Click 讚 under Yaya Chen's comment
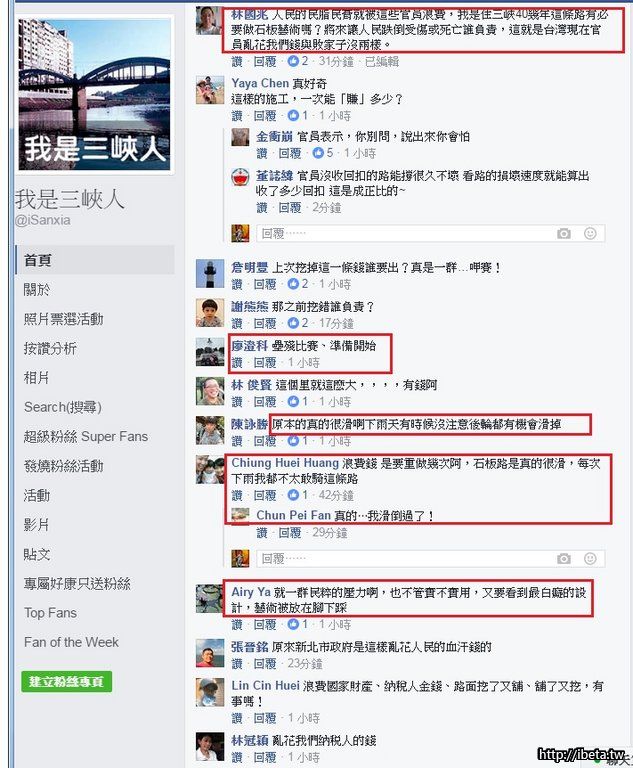The width and height of the screenshot is (633, 768). 237,116
